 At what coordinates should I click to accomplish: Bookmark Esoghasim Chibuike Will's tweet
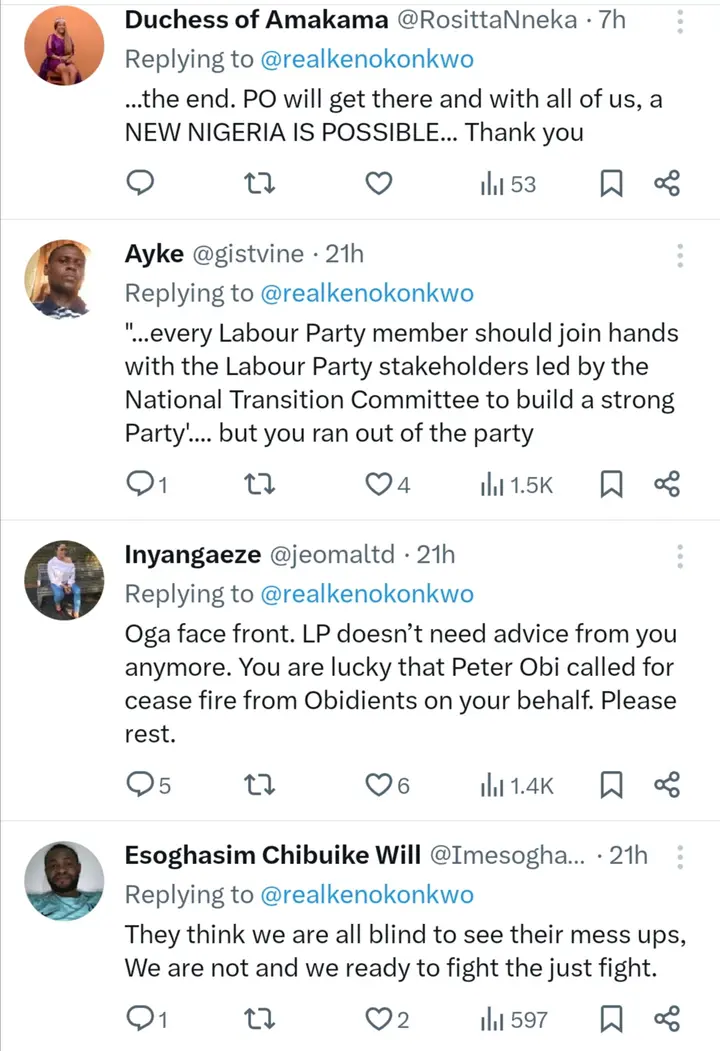[x=612, y=1019]
